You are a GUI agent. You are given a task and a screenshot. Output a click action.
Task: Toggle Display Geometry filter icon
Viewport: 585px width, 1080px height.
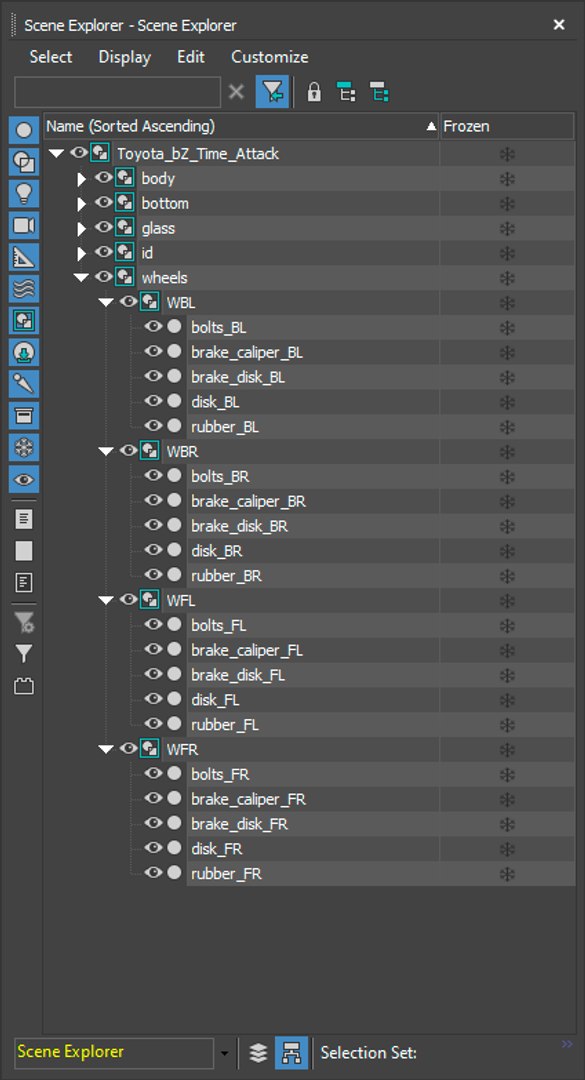24,130
